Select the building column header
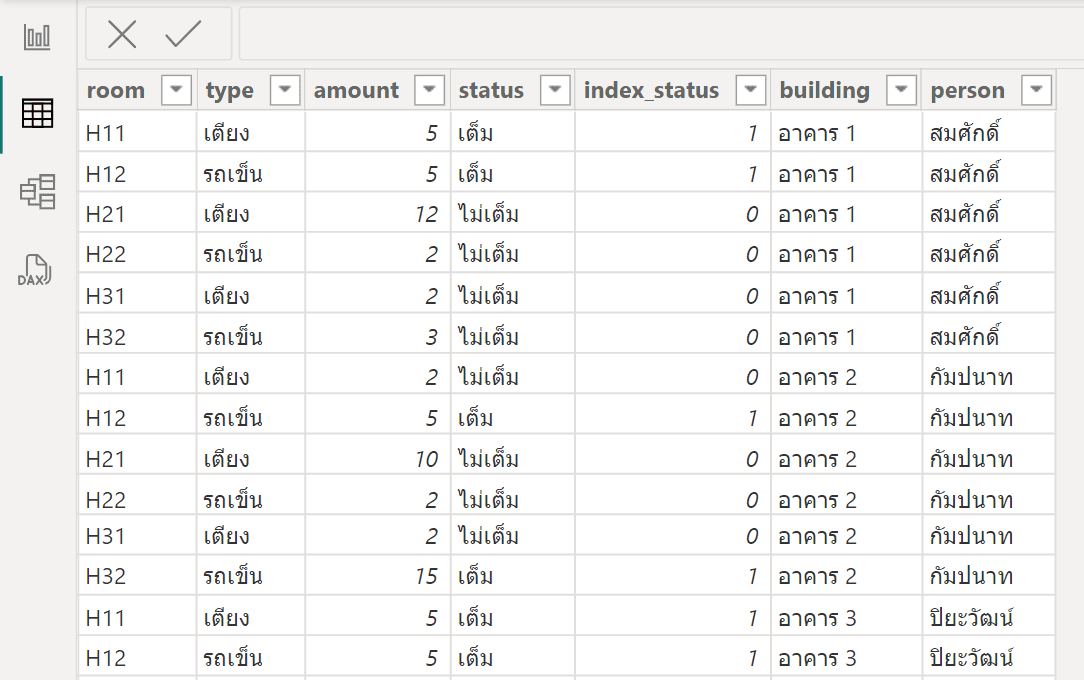The image size is (1084, 680). [x=825, y=90]
